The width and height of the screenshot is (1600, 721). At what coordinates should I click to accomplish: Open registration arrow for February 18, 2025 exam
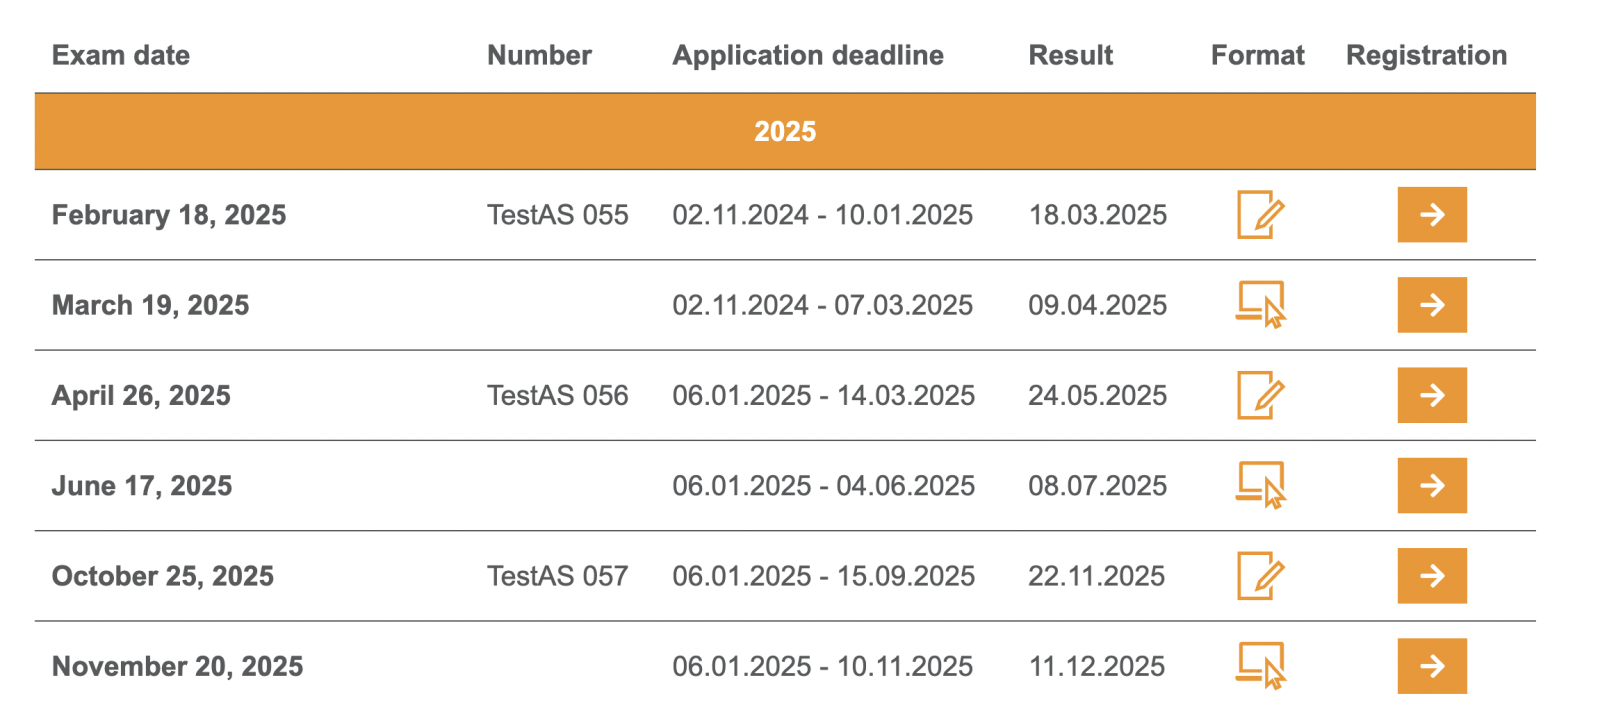pos(1432,215)
